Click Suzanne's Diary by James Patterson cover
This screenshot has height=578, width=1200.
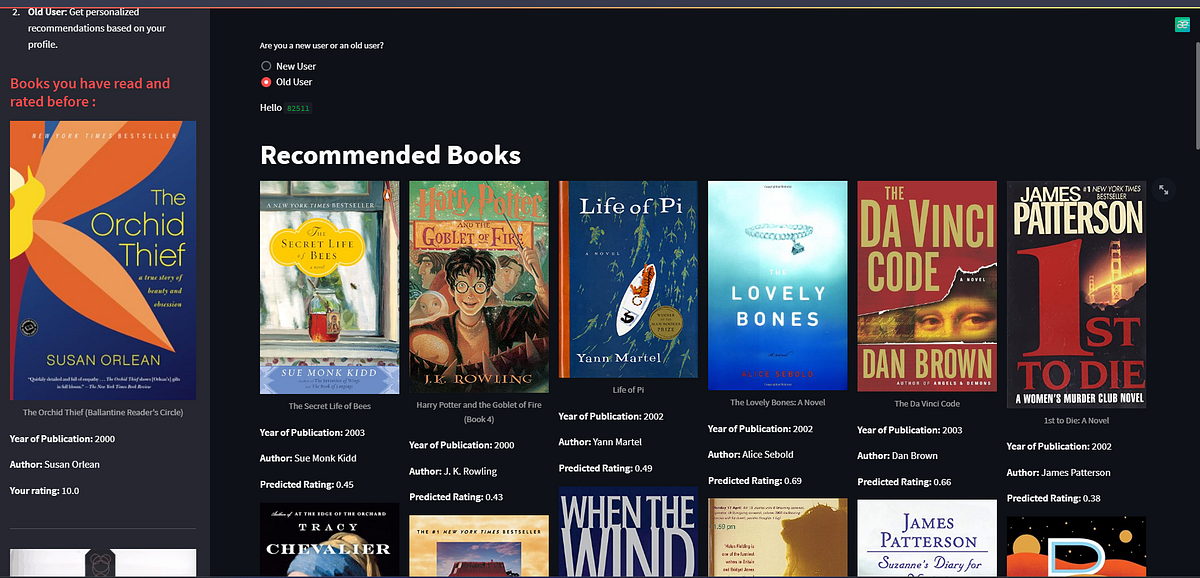[x=926, y=540]
